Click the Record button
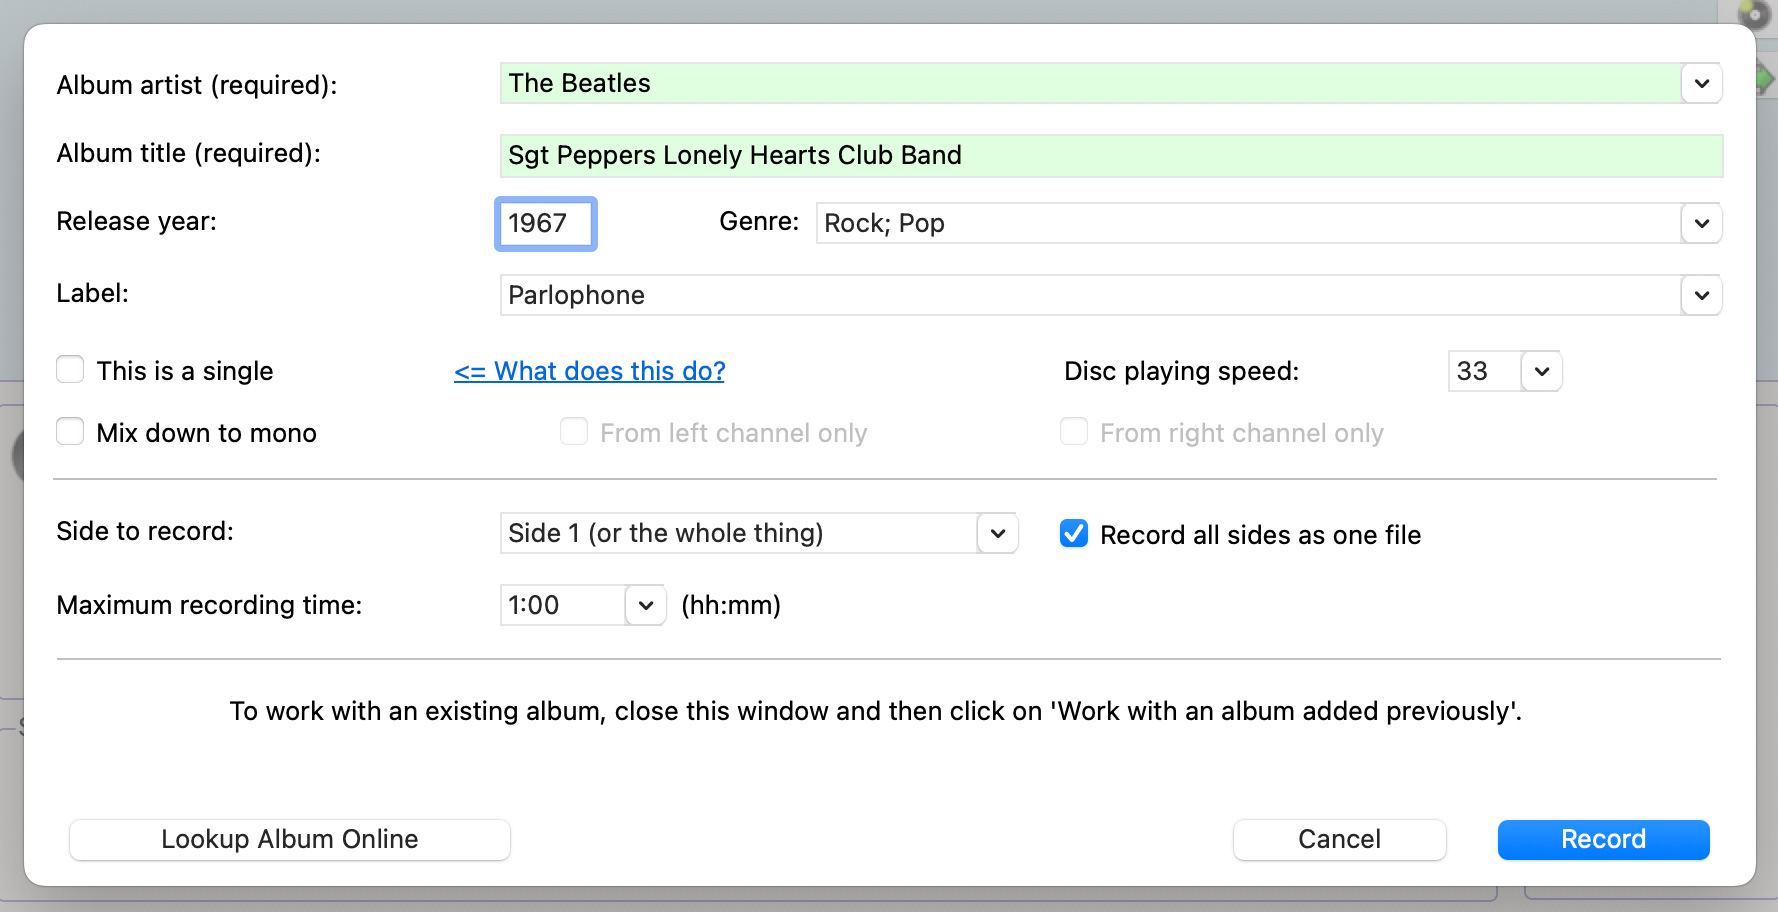This screenshot has width=1778, height=912. click(x=1602, y=839)
